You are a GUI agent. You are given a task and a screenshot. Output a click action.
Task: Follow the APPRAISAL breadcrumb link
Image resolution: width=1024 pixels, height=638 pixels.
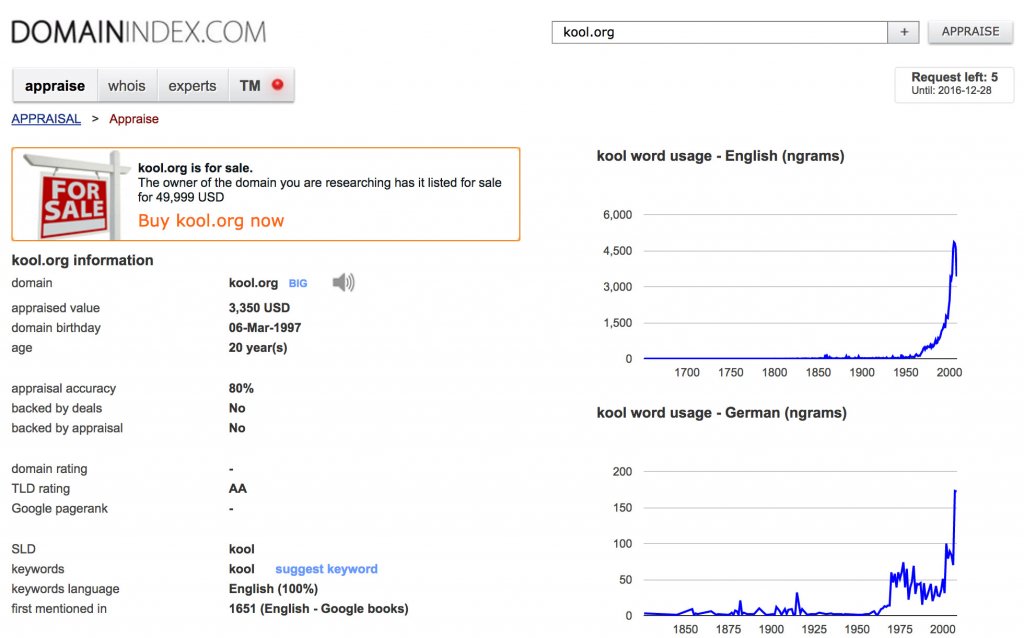[x=46, y=119]
